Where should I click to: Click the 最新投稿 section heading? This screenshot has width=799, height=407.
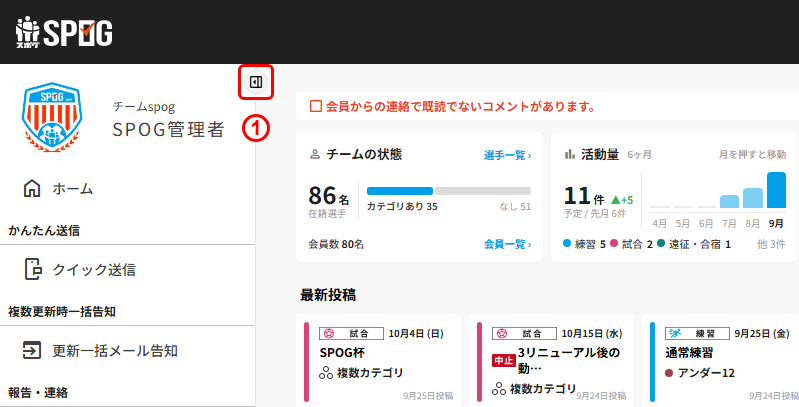(328, 295)
